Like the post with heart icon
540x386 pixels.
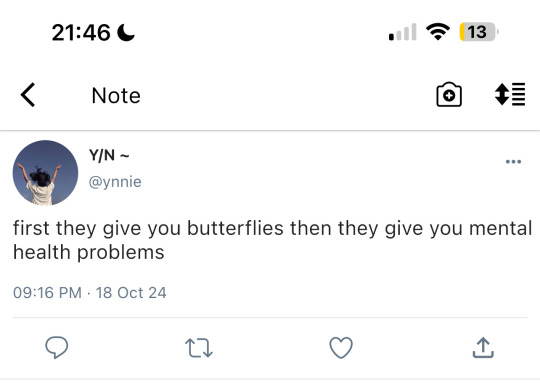341,347
